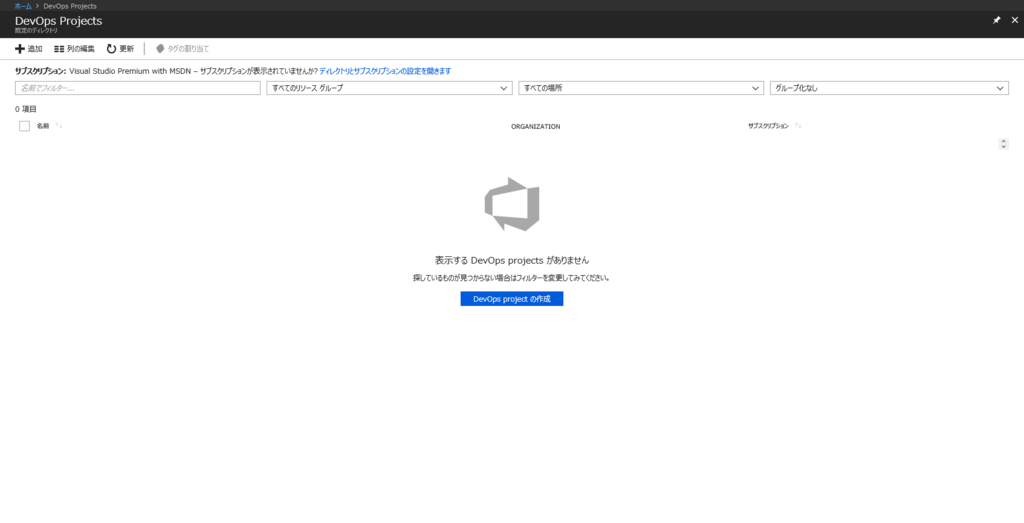Screen dimensions: 1024x523
Task: Toggle the select-all checkbox by 名前
Action: 25,126
